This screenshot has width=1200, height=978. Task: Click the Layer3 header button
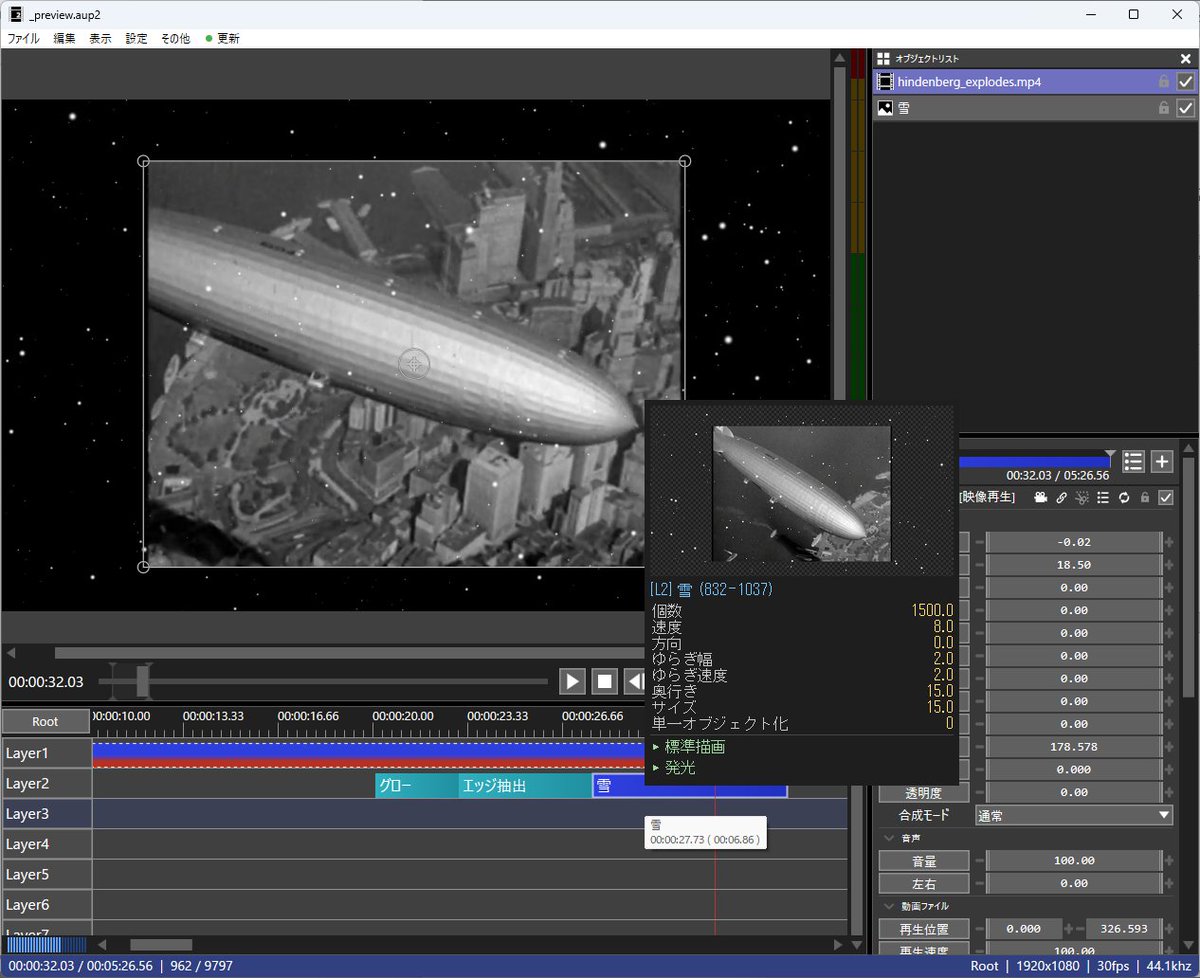click(x=46, y=814)
